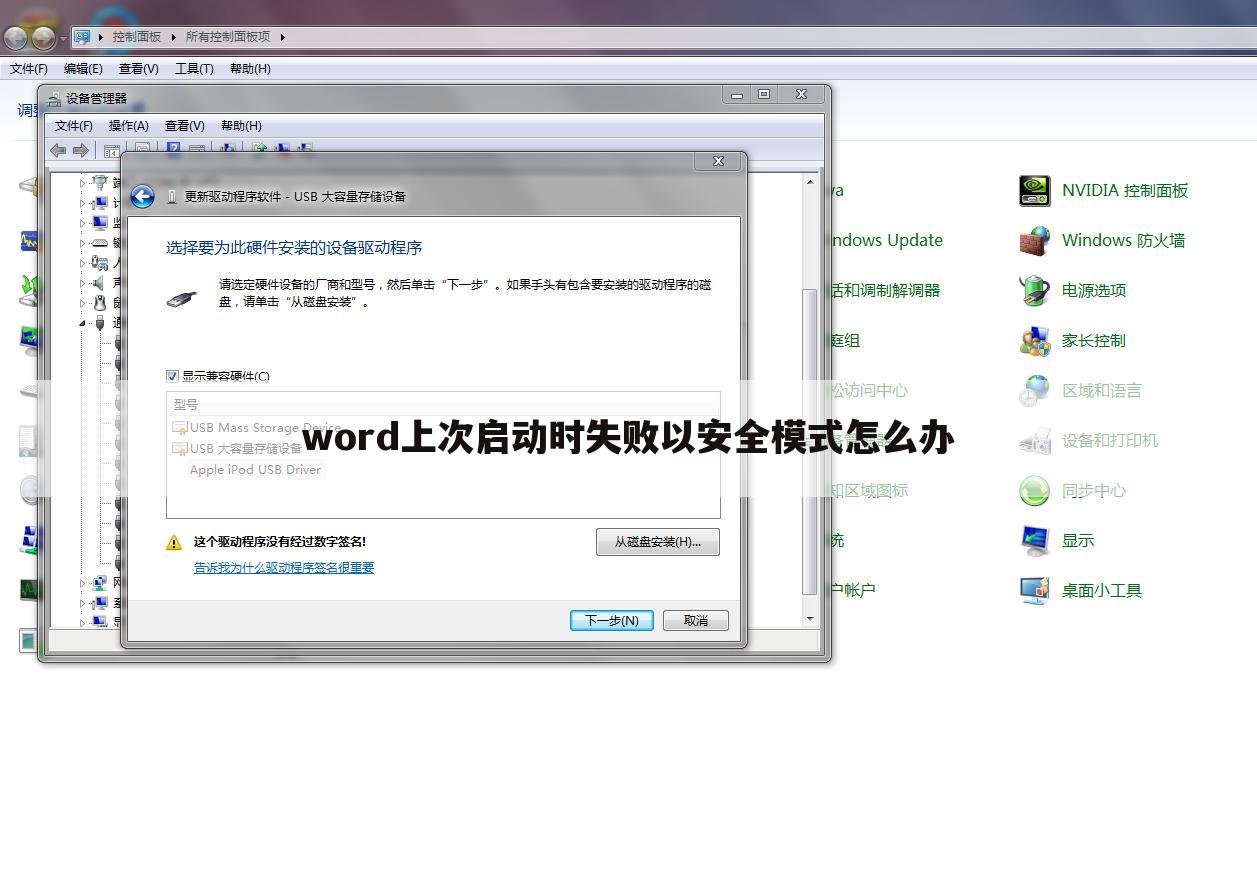1257x877 pixels.
Task: Click 取消 button in driver wizard
Action: [x=696, y=620]
